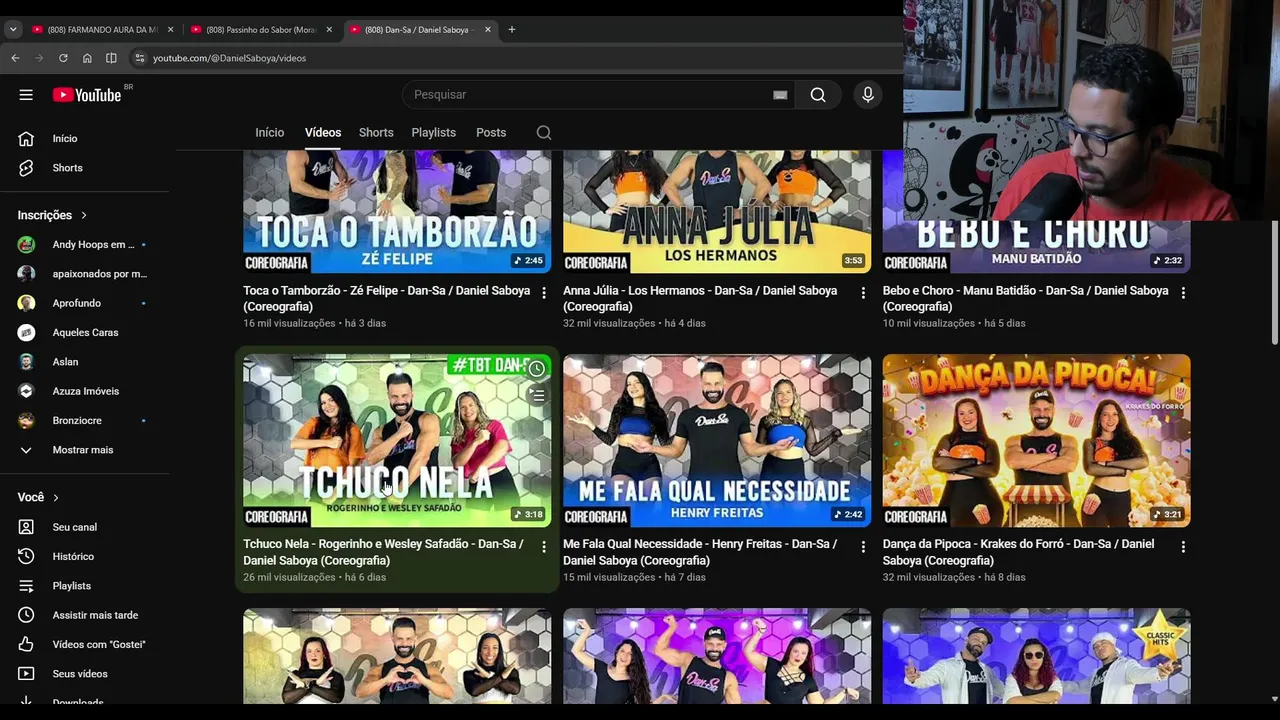The image size is (1280, 720).
Task: Show more subscriptions with Mostrar mais
Action: point(84,450)
